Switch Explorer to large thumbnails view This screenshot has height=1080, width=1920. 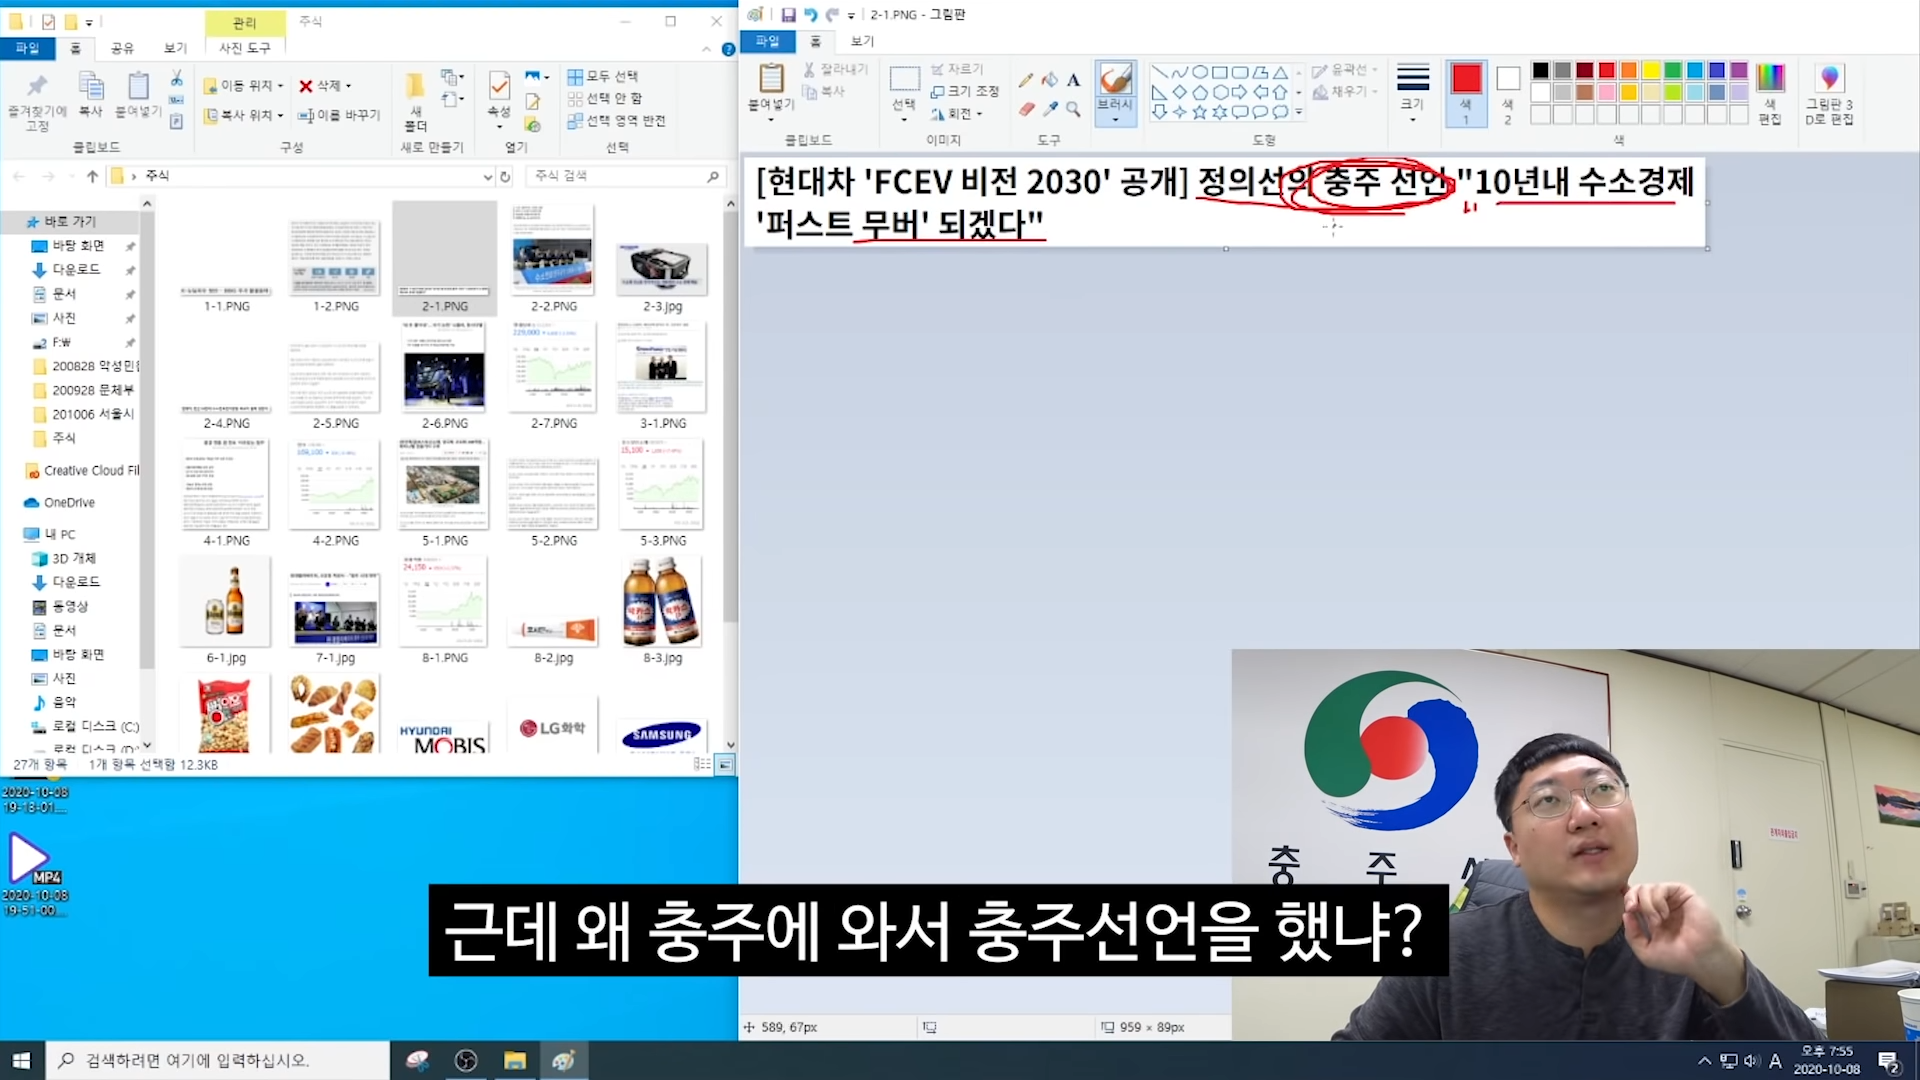tap(725, 764)
